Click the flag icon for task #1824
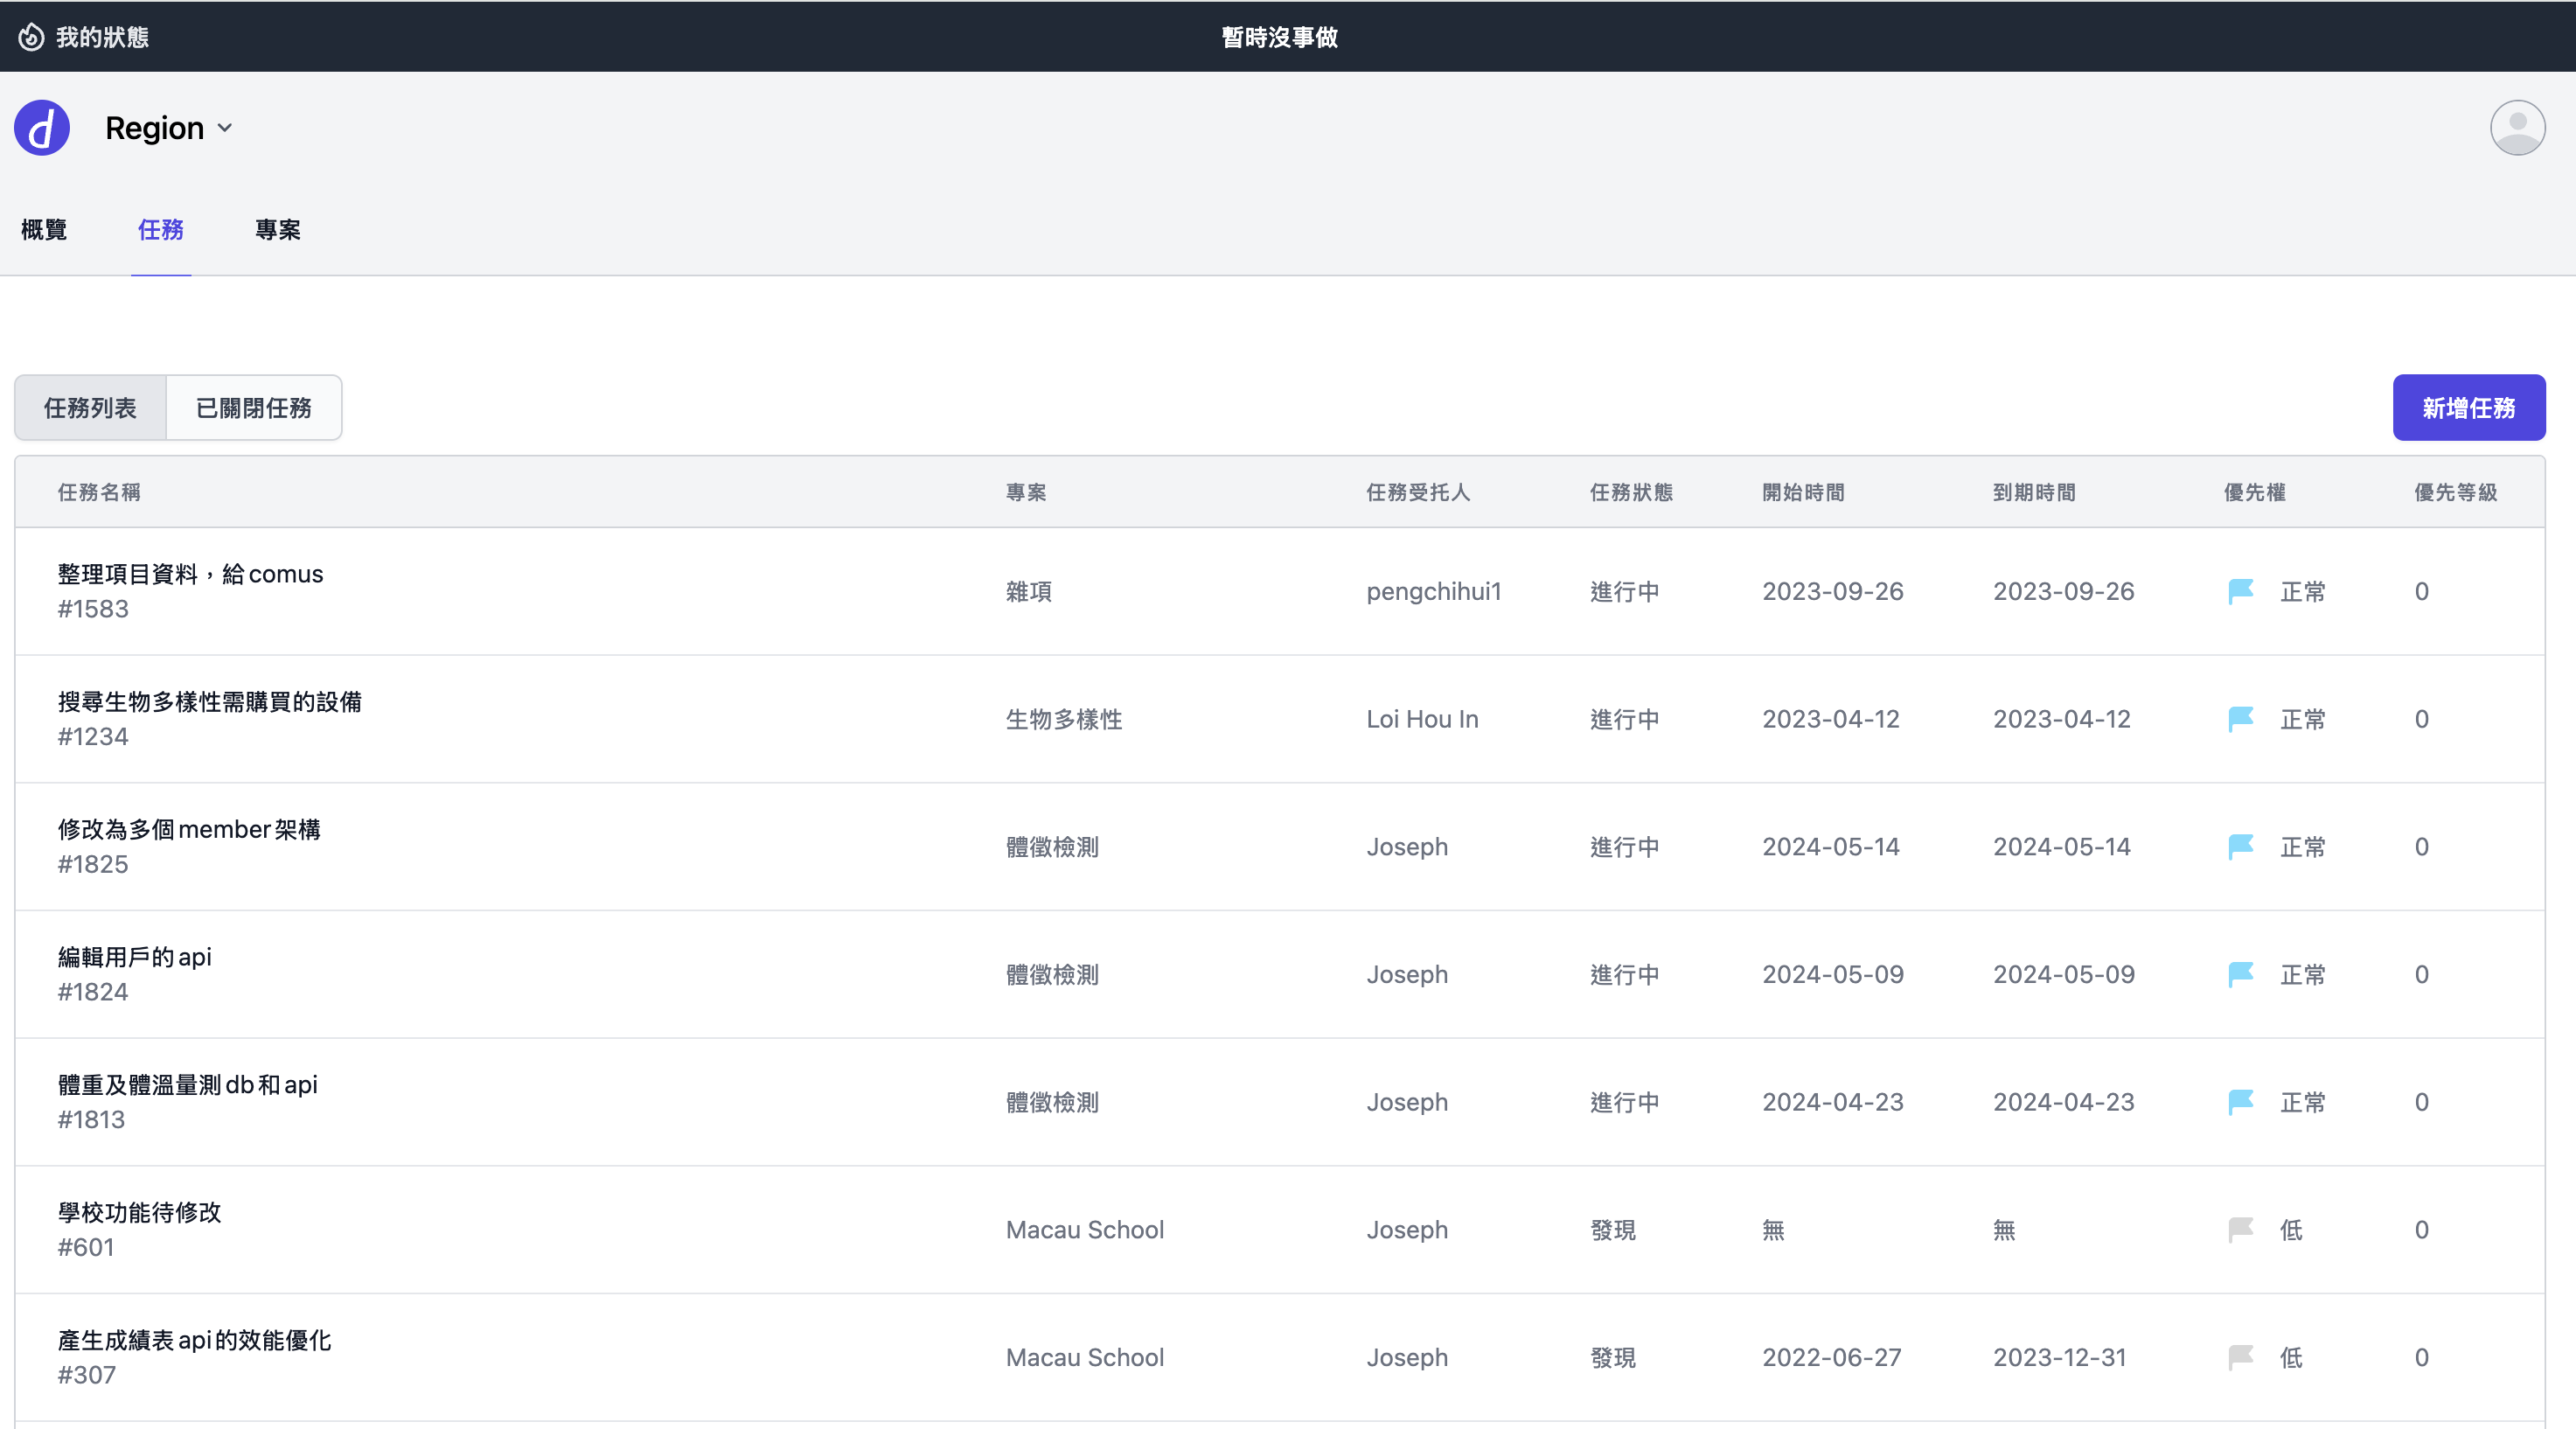2576x1429 pixels. [2241, 973]
